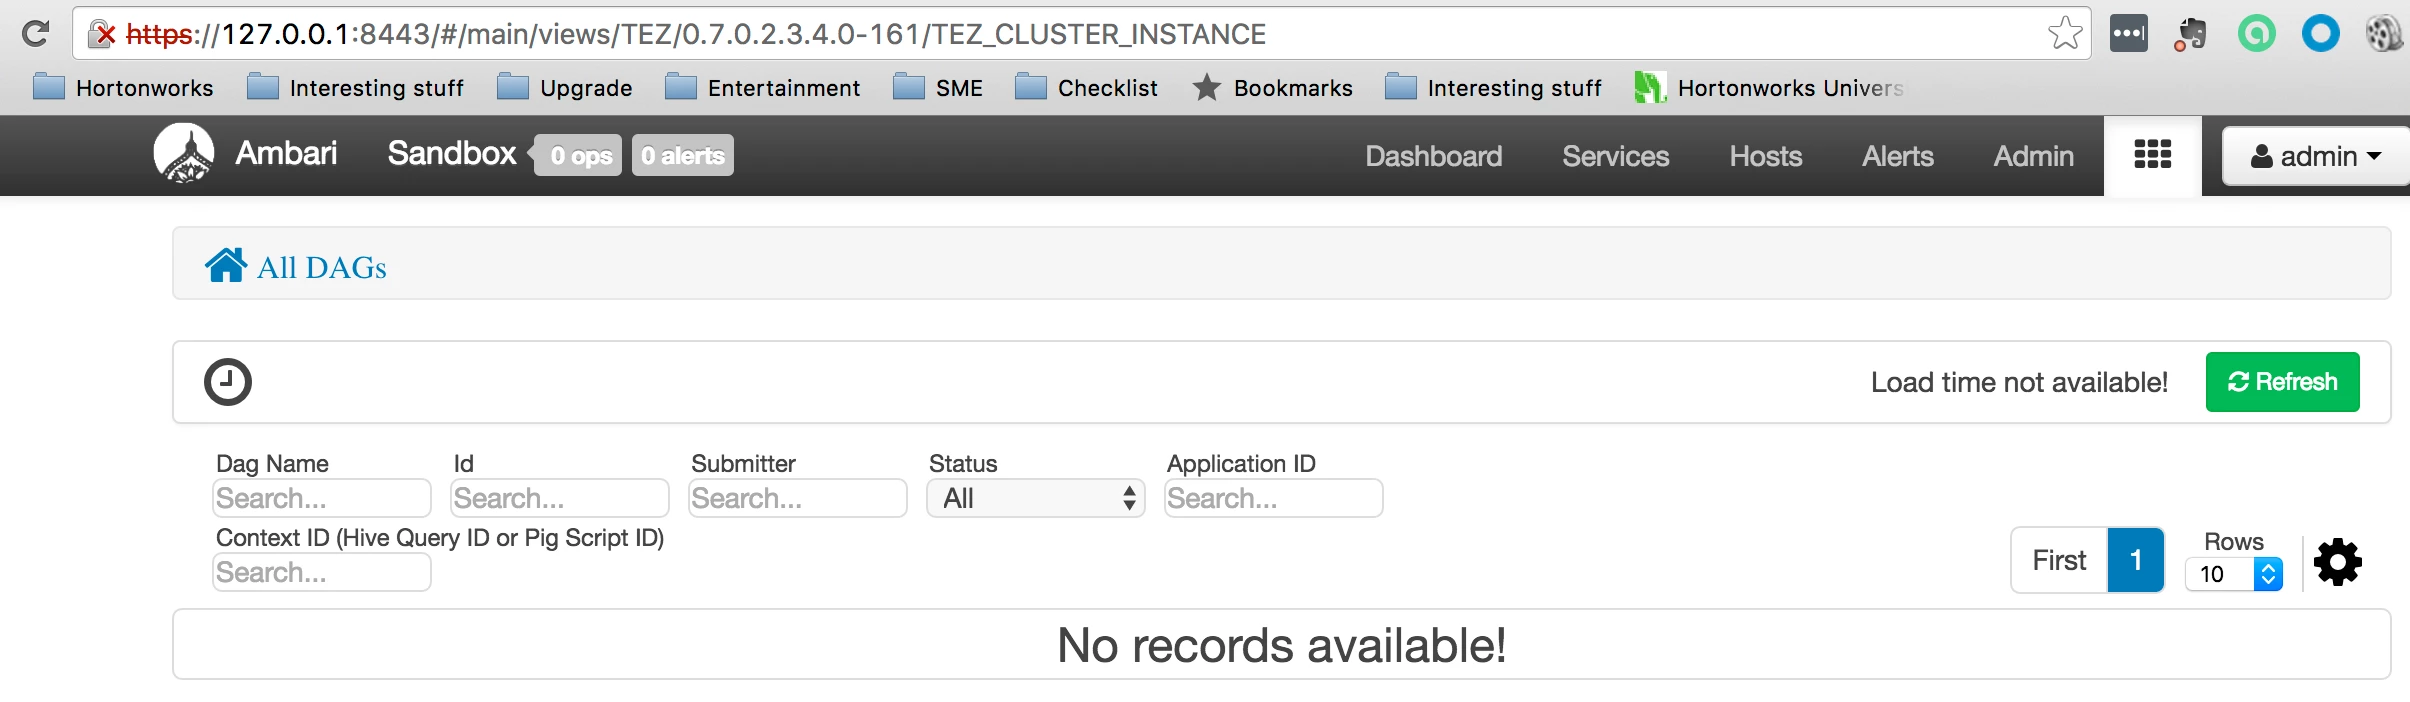Open column settings gear icon

coord(2338,562)
